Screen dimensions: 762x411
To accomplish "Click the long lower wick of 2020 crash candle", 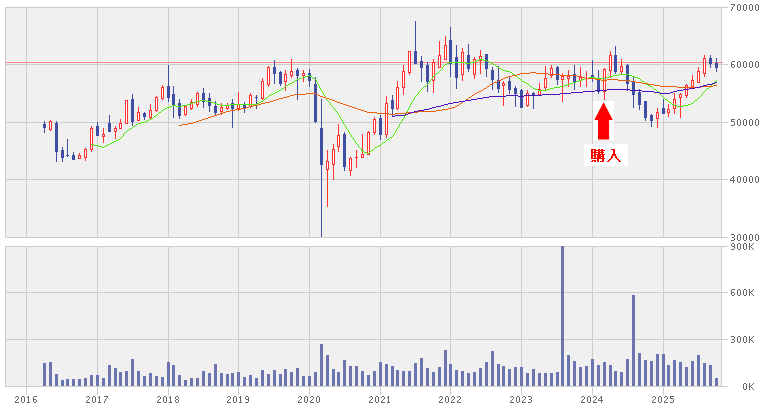I will click(322, 210).
